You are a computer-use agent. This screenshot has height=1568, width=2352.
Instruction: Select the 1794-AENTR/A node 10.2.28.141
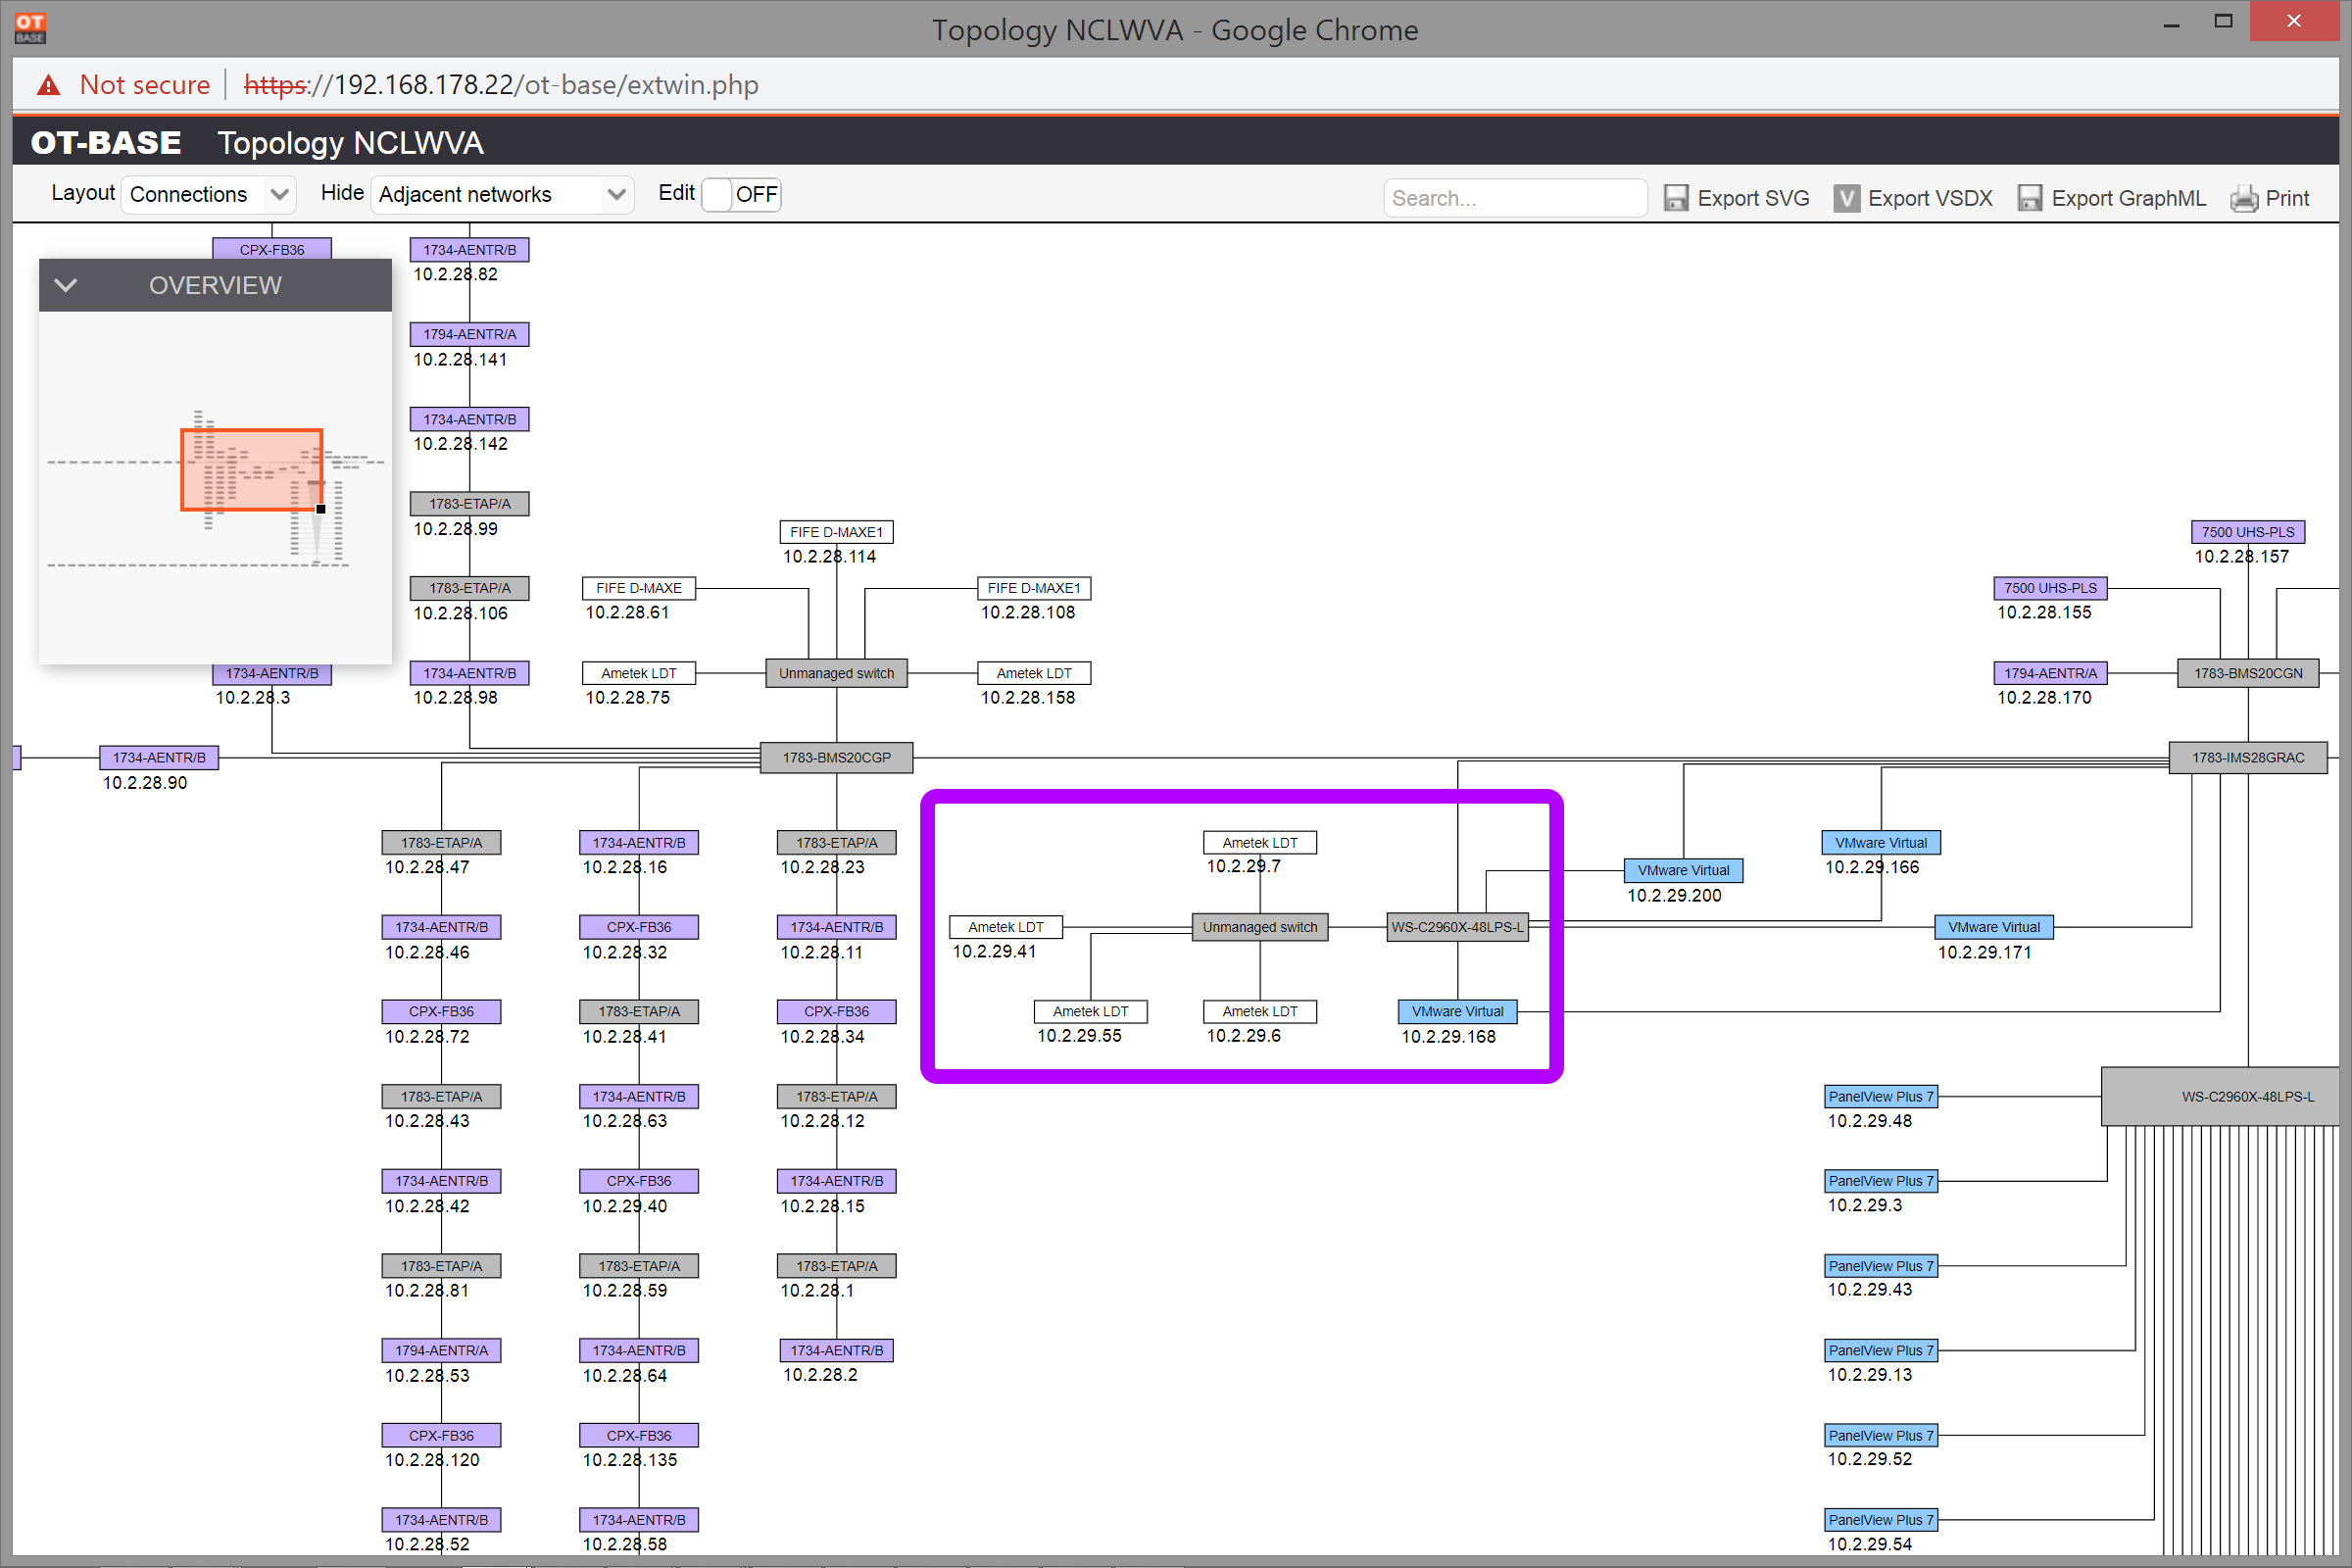[x=470, y=334]
